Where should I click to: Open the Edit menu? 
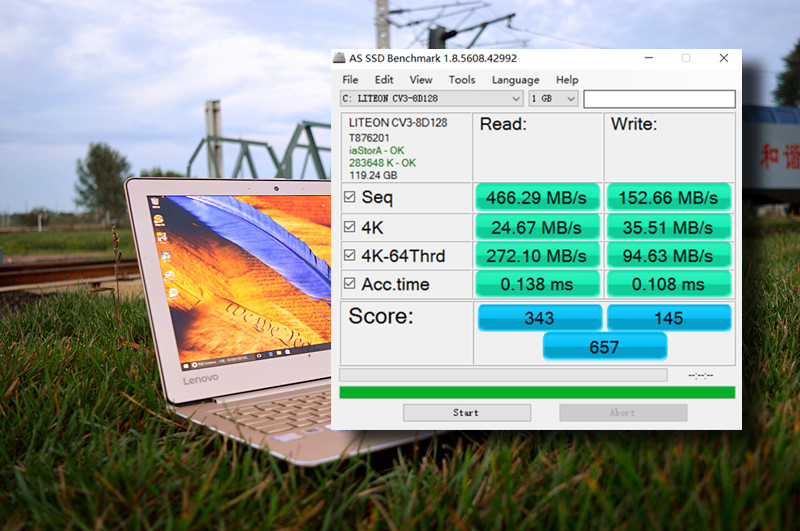384,80
